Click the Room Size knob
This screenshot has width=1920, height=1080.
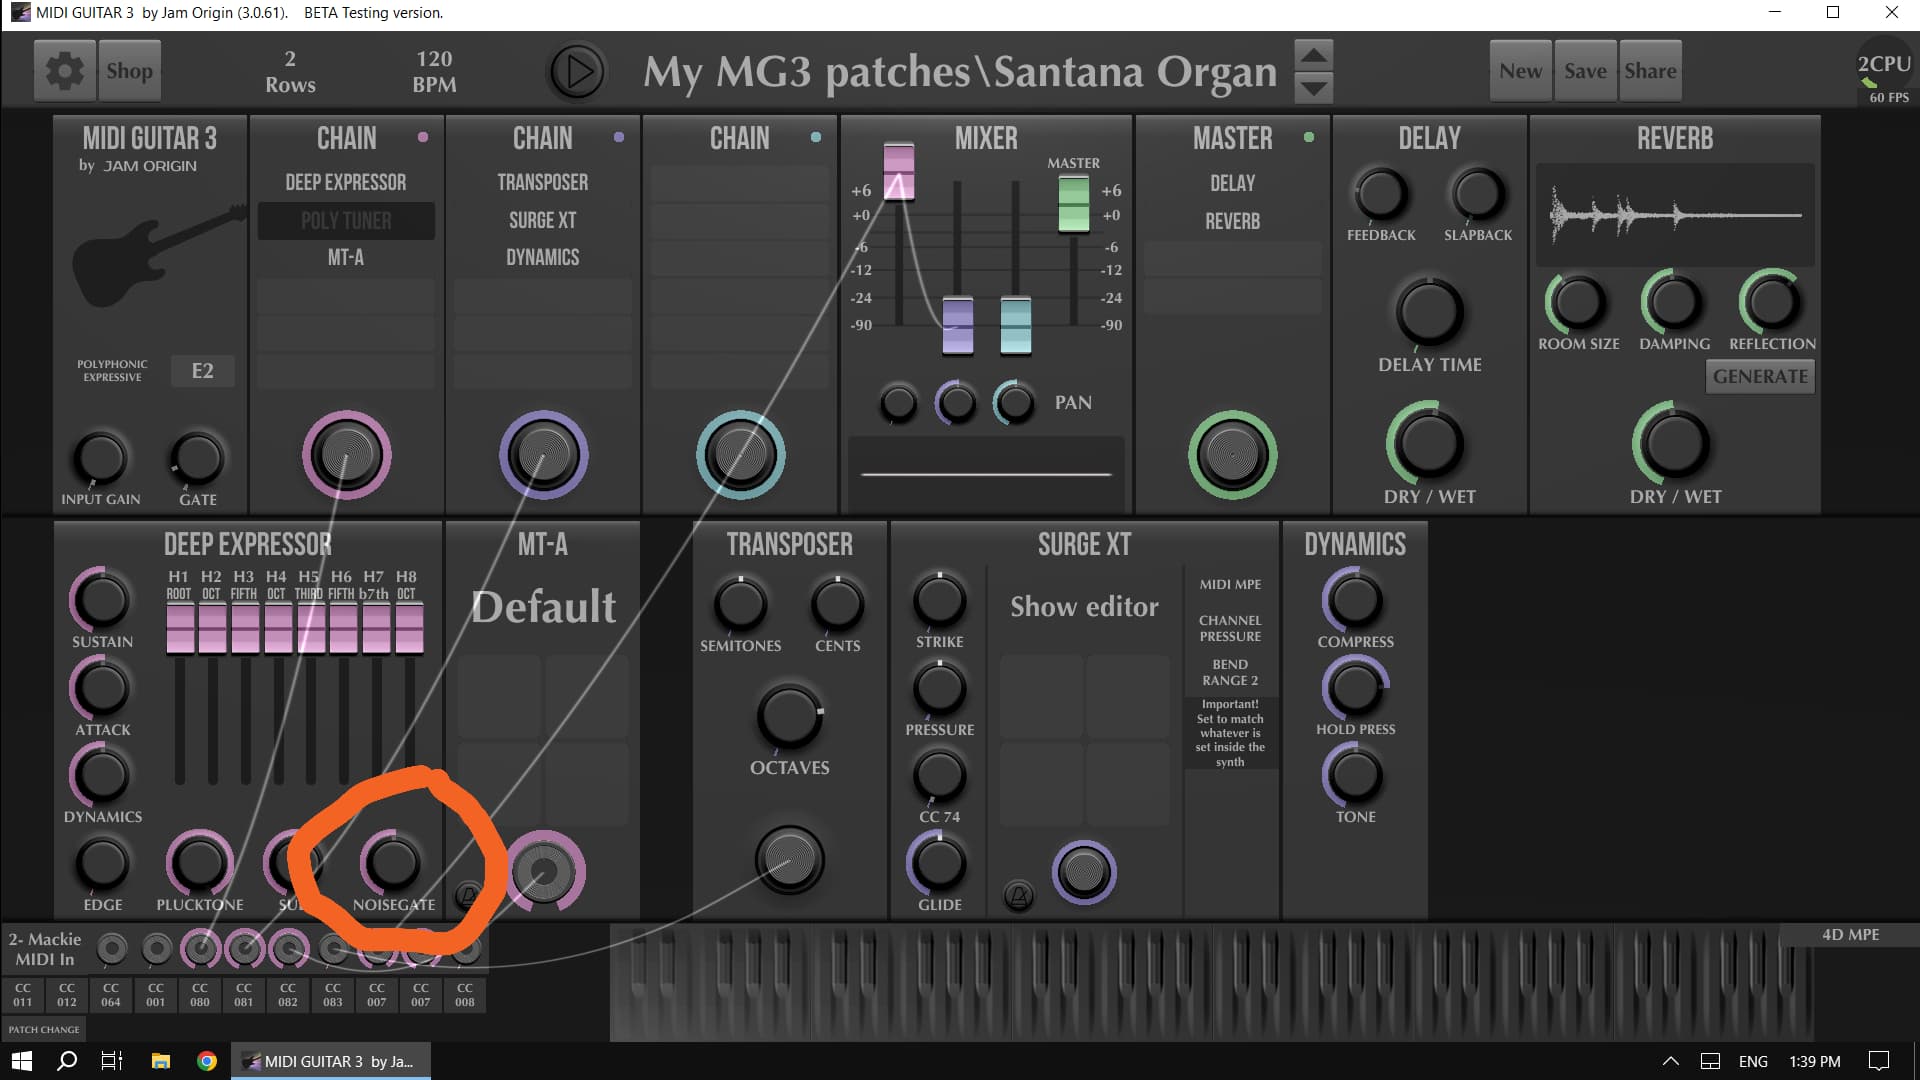coord(1578,303)
